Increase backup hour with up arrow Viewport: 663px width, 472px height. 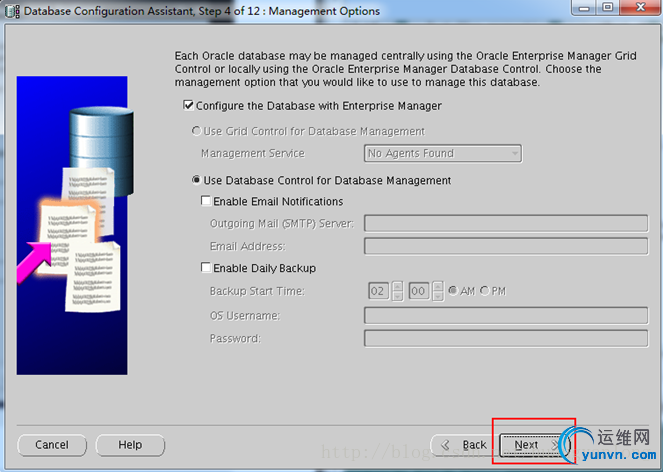(x=397, y=286)
